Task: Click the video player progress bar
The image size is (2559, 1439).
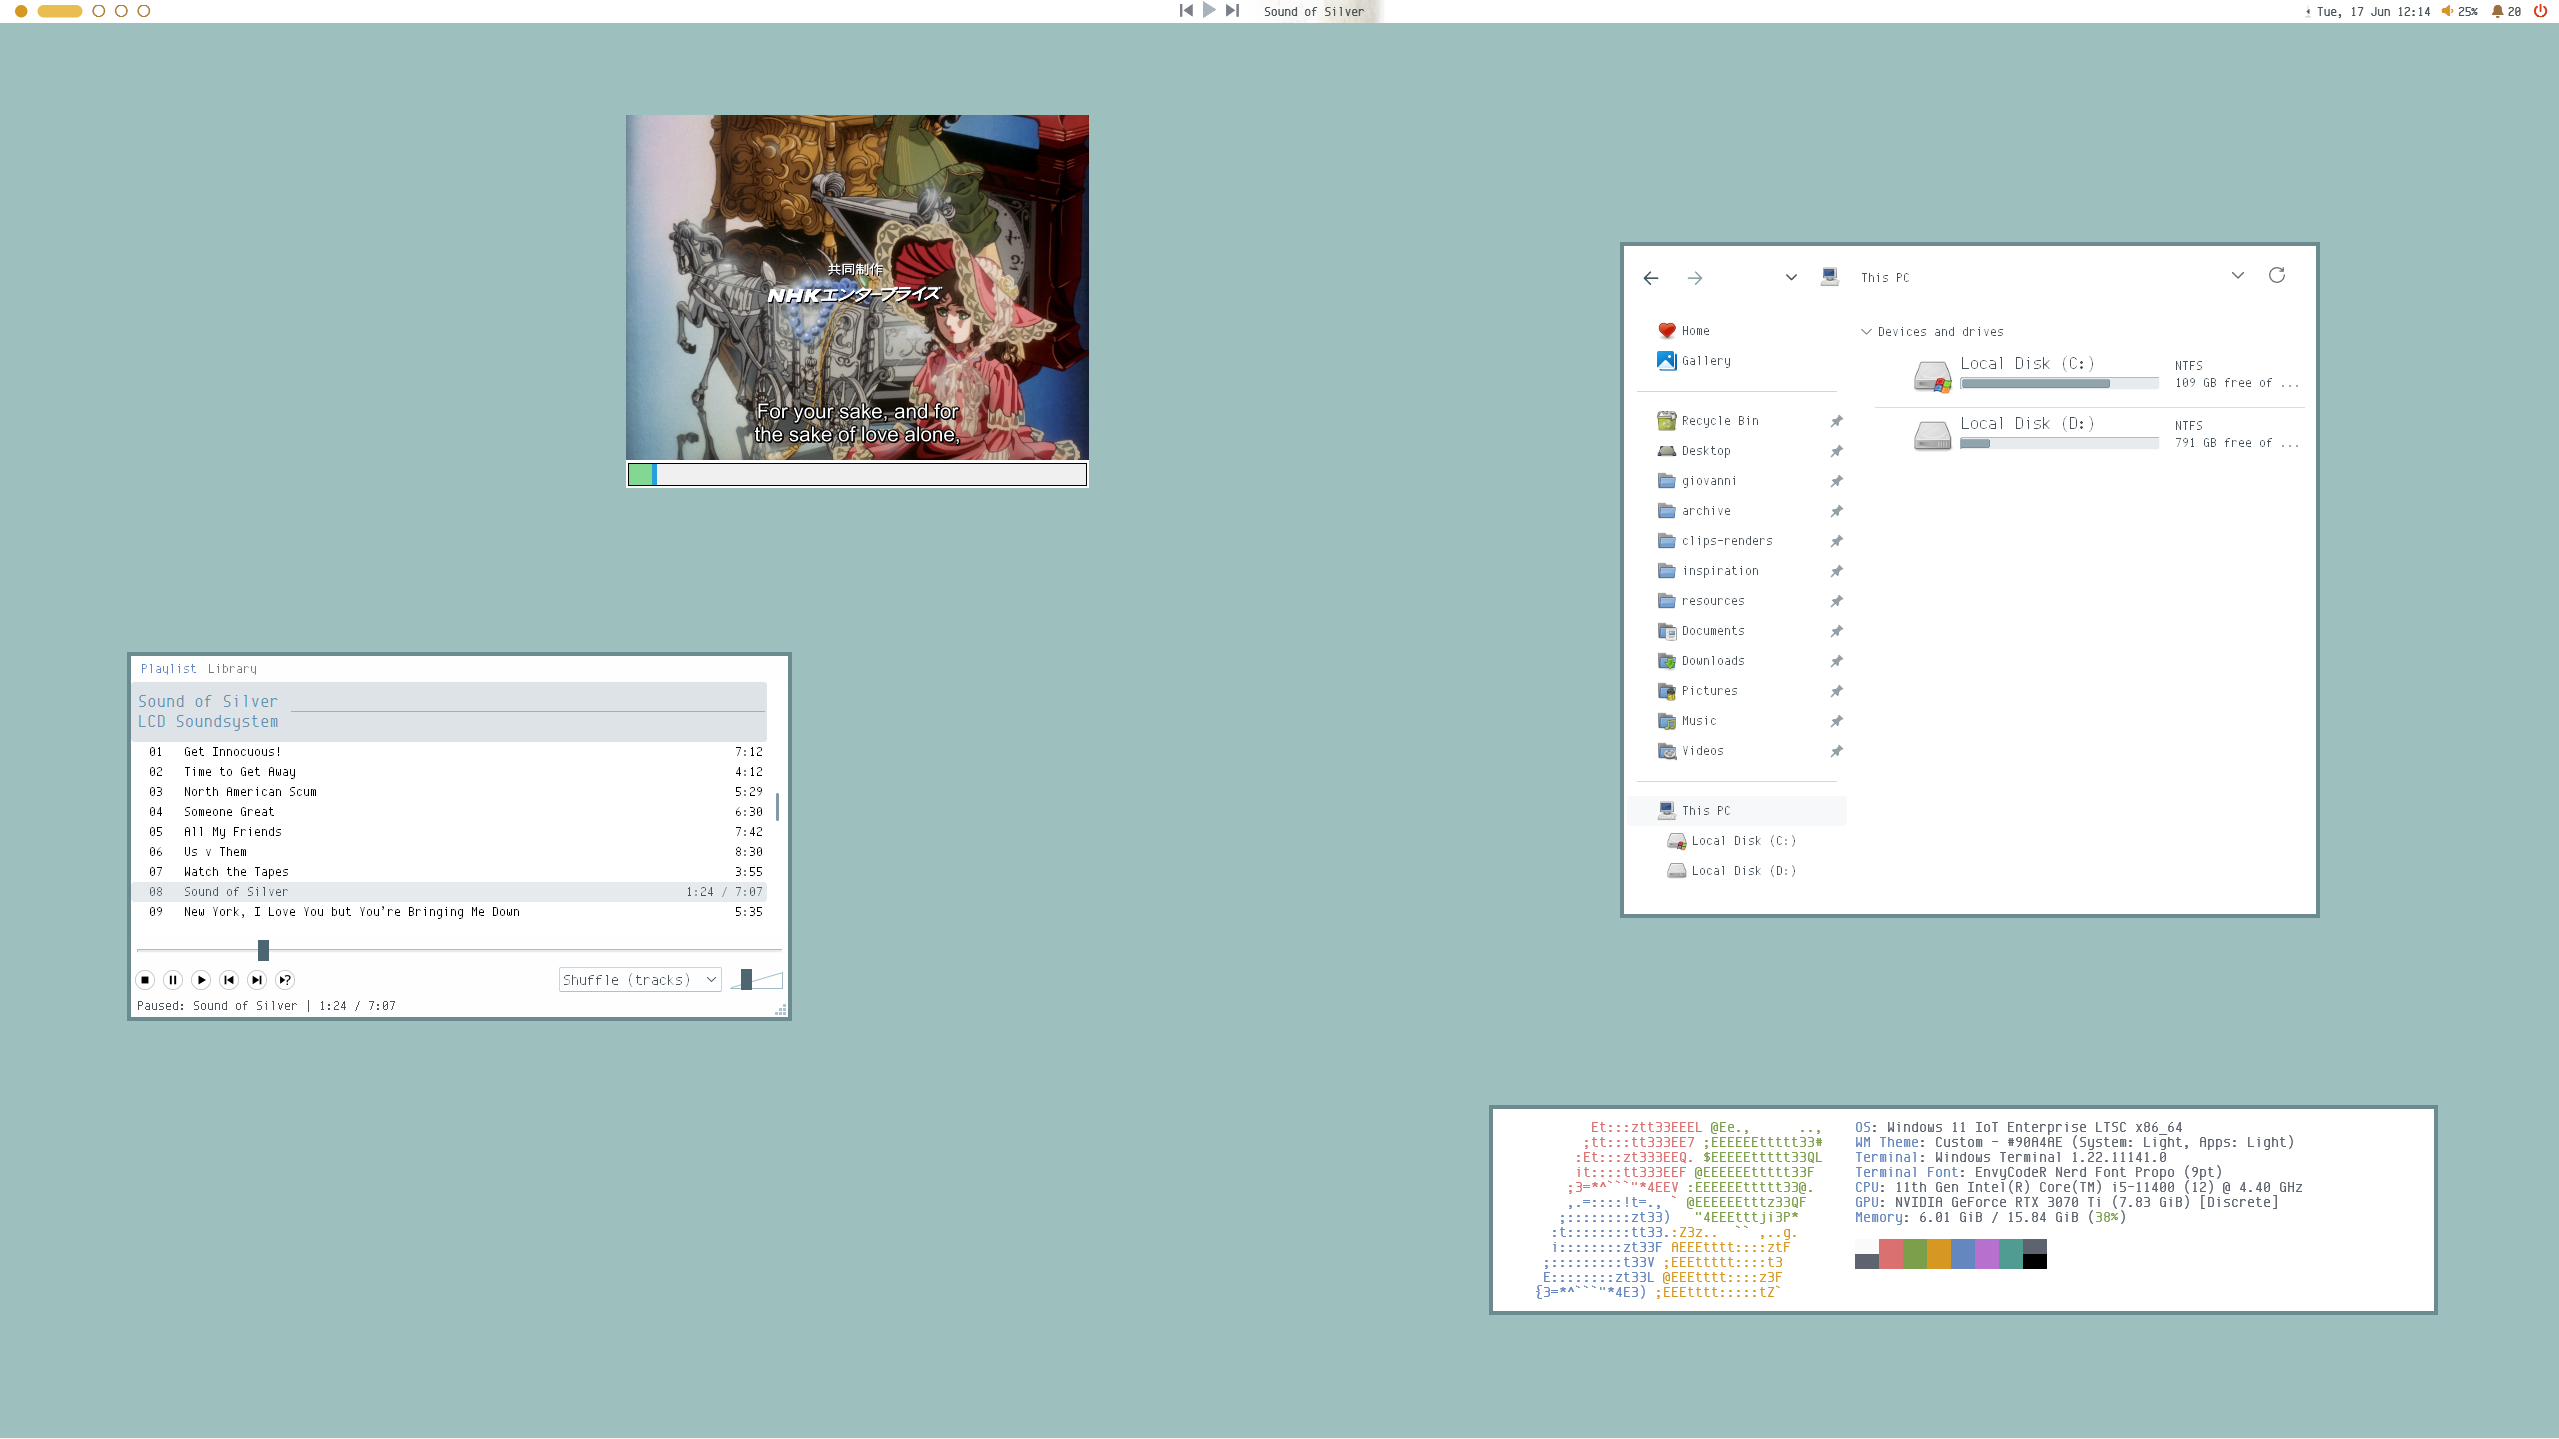Action: tap(857, 475)
